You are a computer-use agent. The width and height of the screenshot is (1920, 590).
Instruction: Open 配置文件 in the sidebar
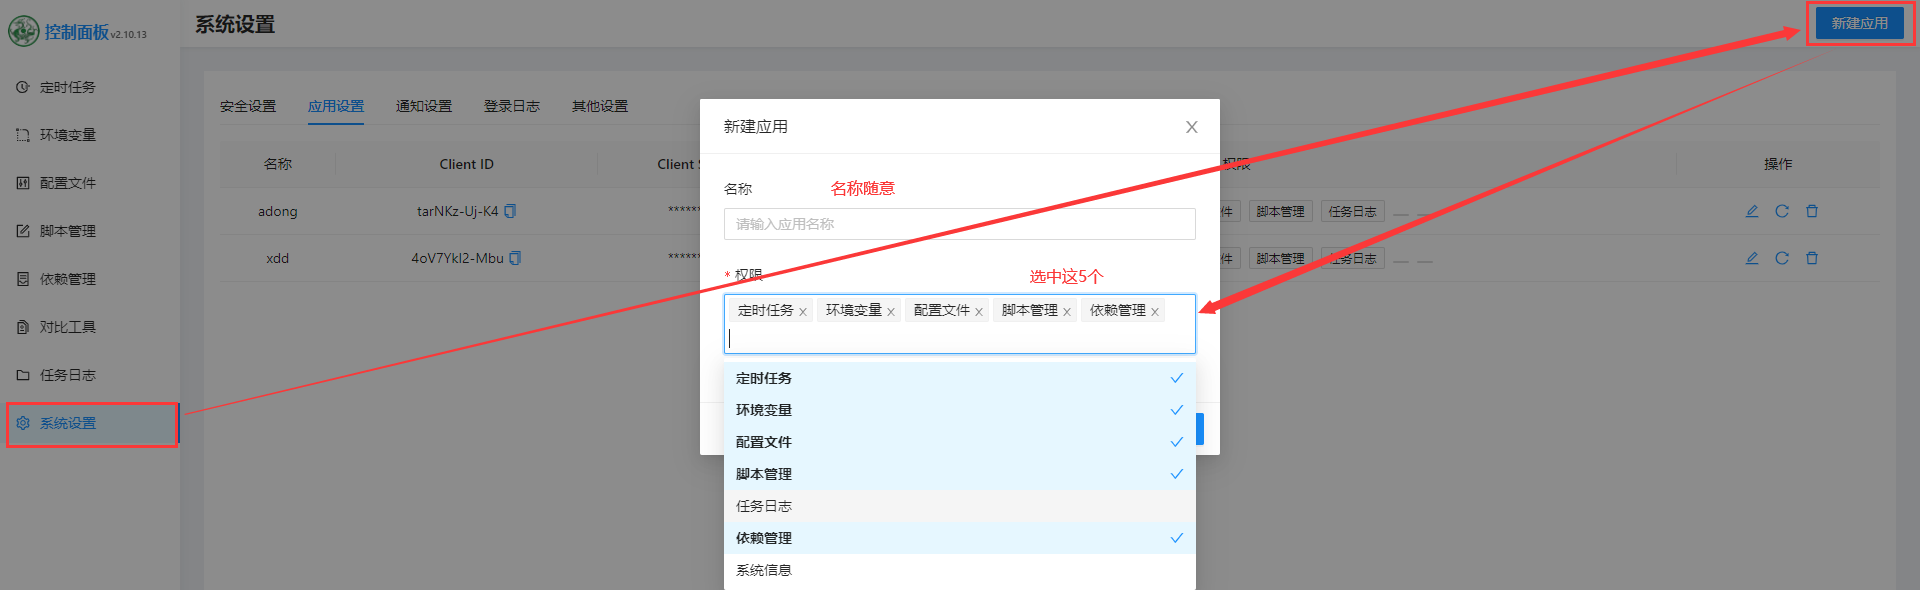click(68, 183)
